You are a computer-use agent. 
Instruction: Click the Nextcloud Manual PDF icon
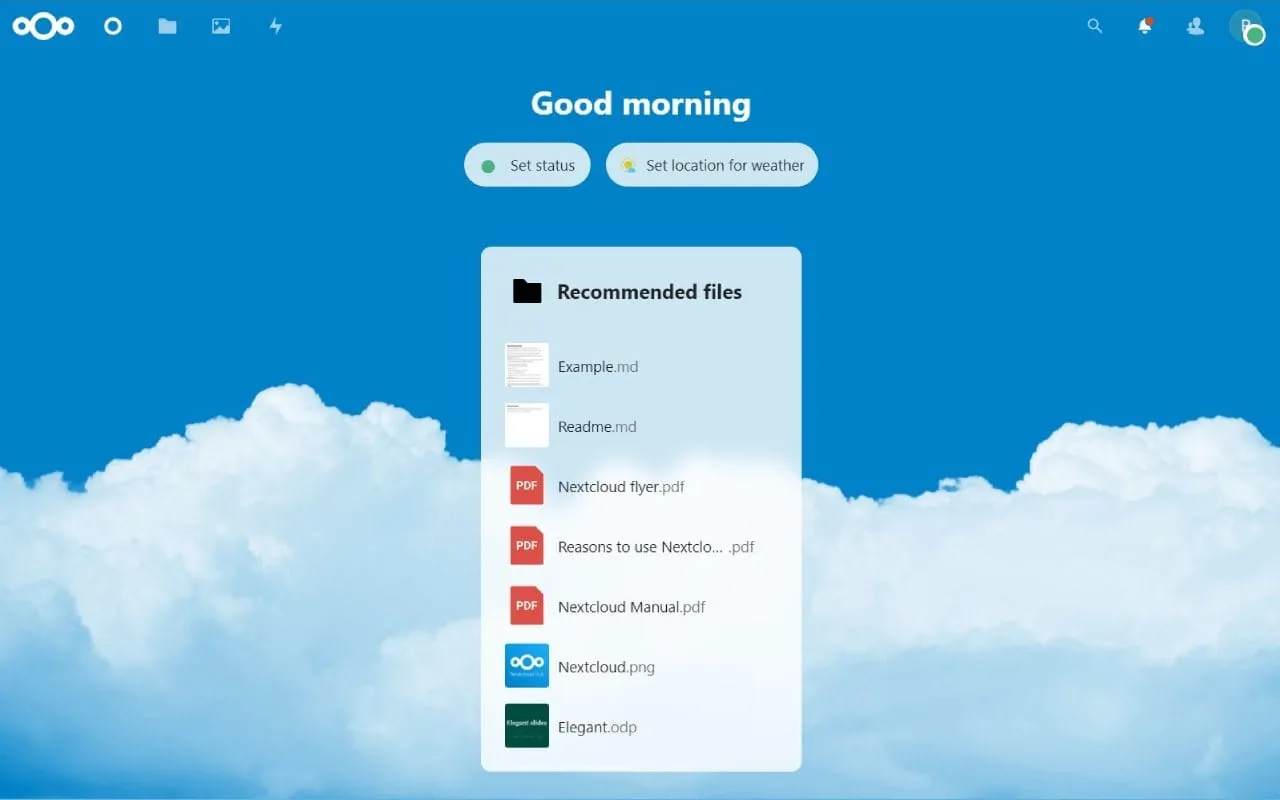527,605
